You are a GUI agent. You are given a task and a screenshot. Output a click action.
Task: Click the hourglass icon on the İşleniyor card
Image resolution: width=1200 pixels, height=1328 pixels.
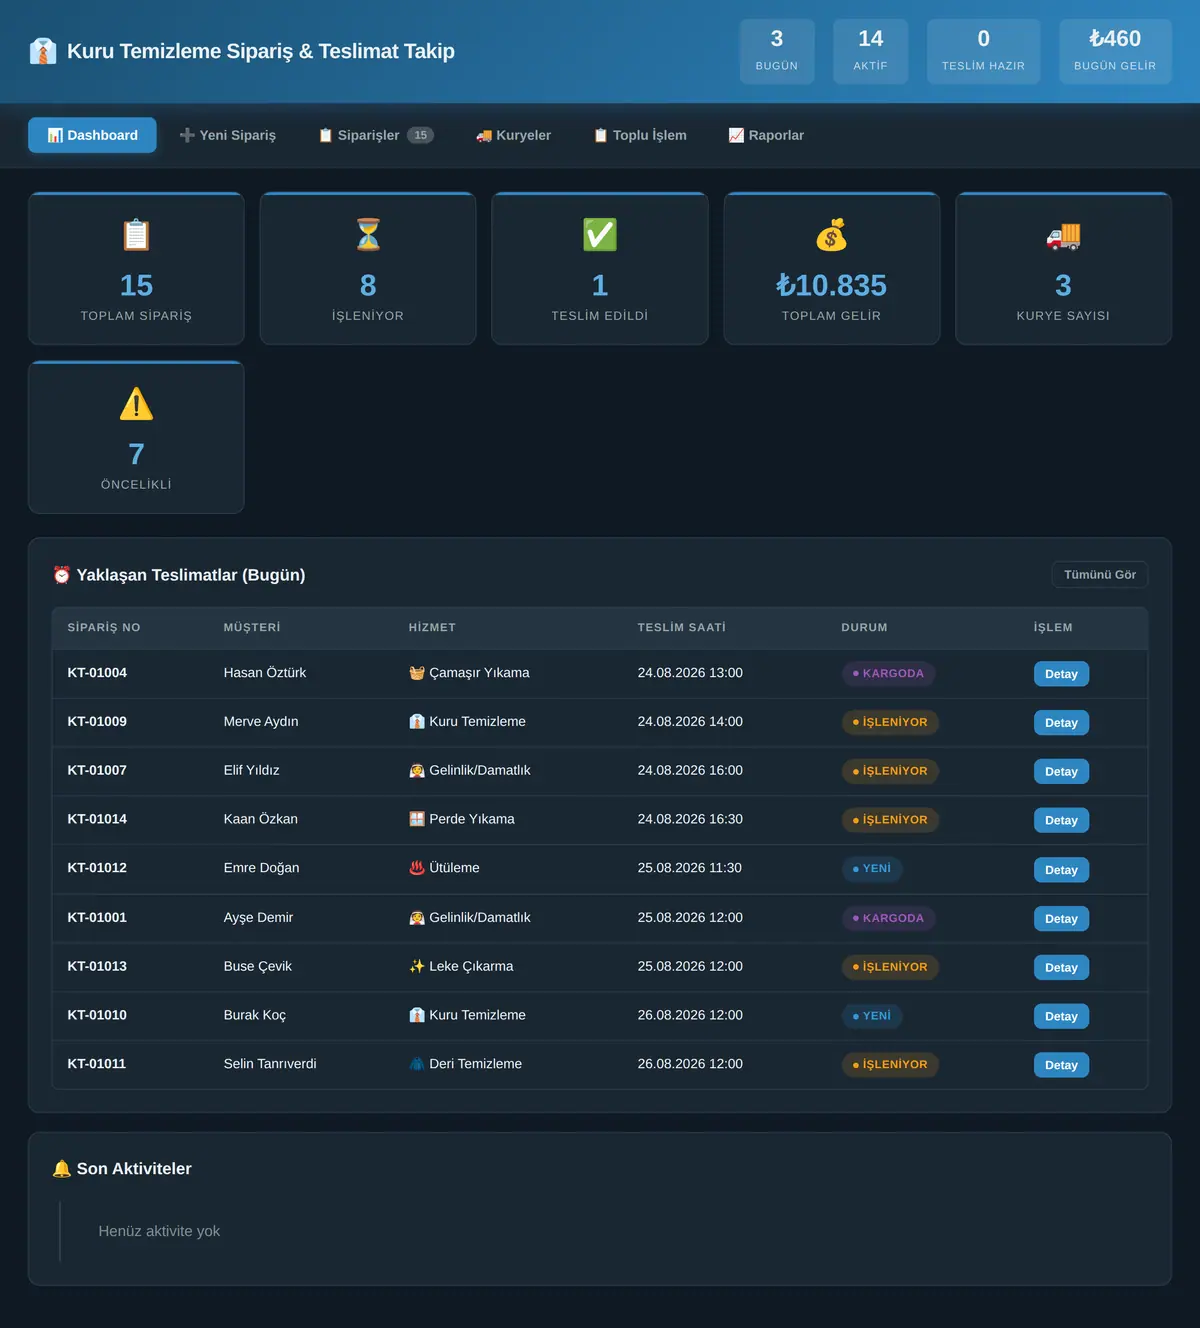click(x=368, y=235)
